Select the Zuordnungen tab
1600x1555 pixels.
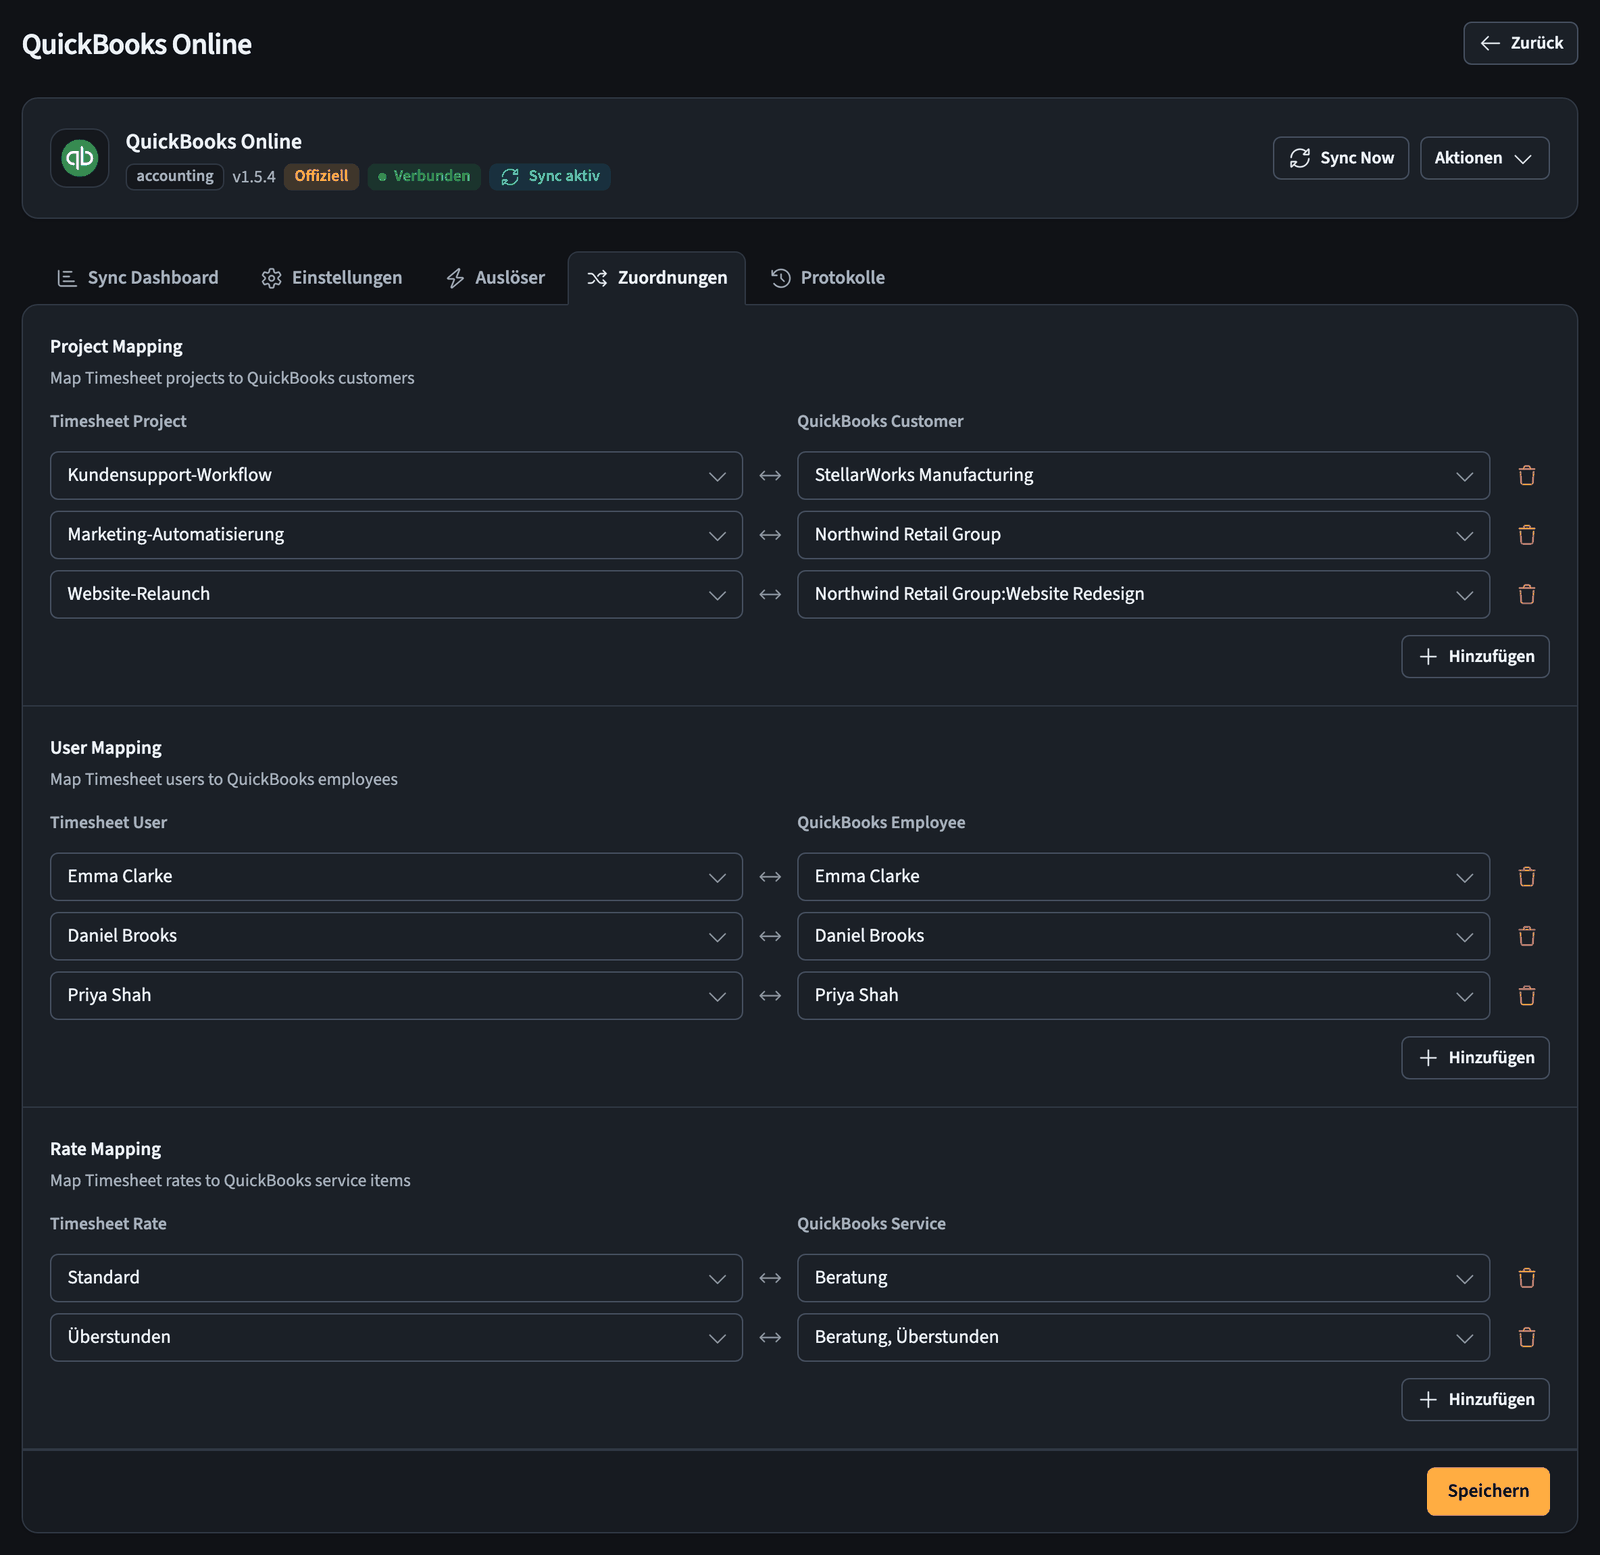tap(657, 278)
